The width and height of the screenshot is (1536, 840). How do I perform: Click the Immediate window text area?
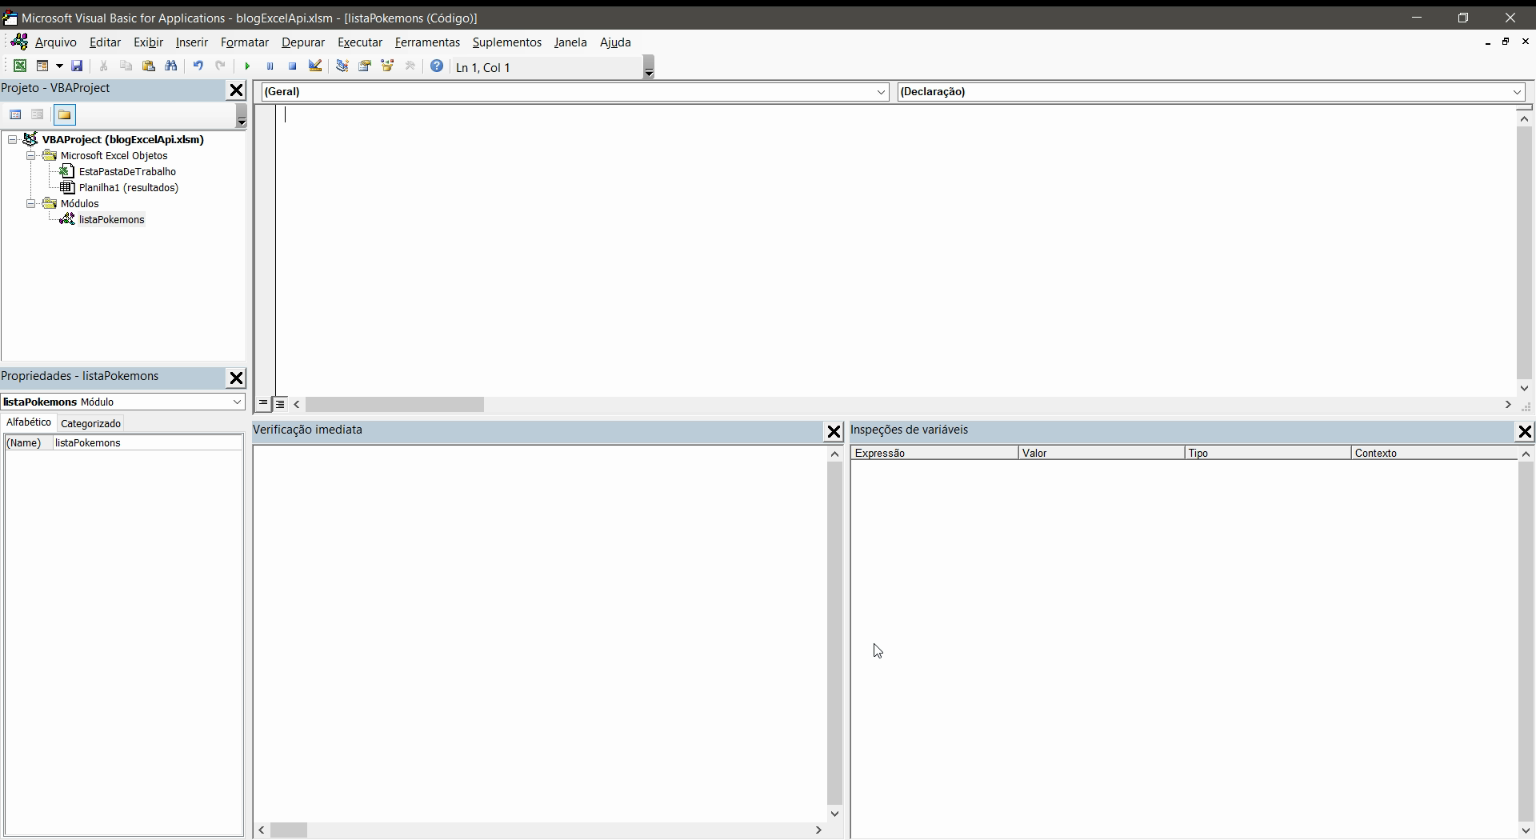(x=540, y=633)
